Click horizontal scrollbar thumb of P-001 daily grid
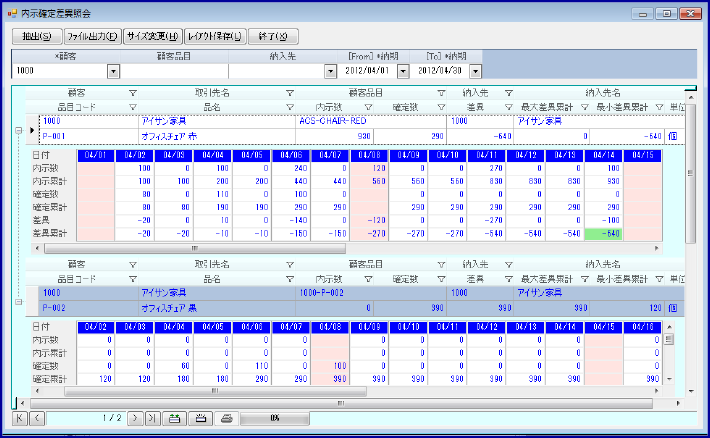The height and width of the screenshot is (438, 710). pos(195,248)
